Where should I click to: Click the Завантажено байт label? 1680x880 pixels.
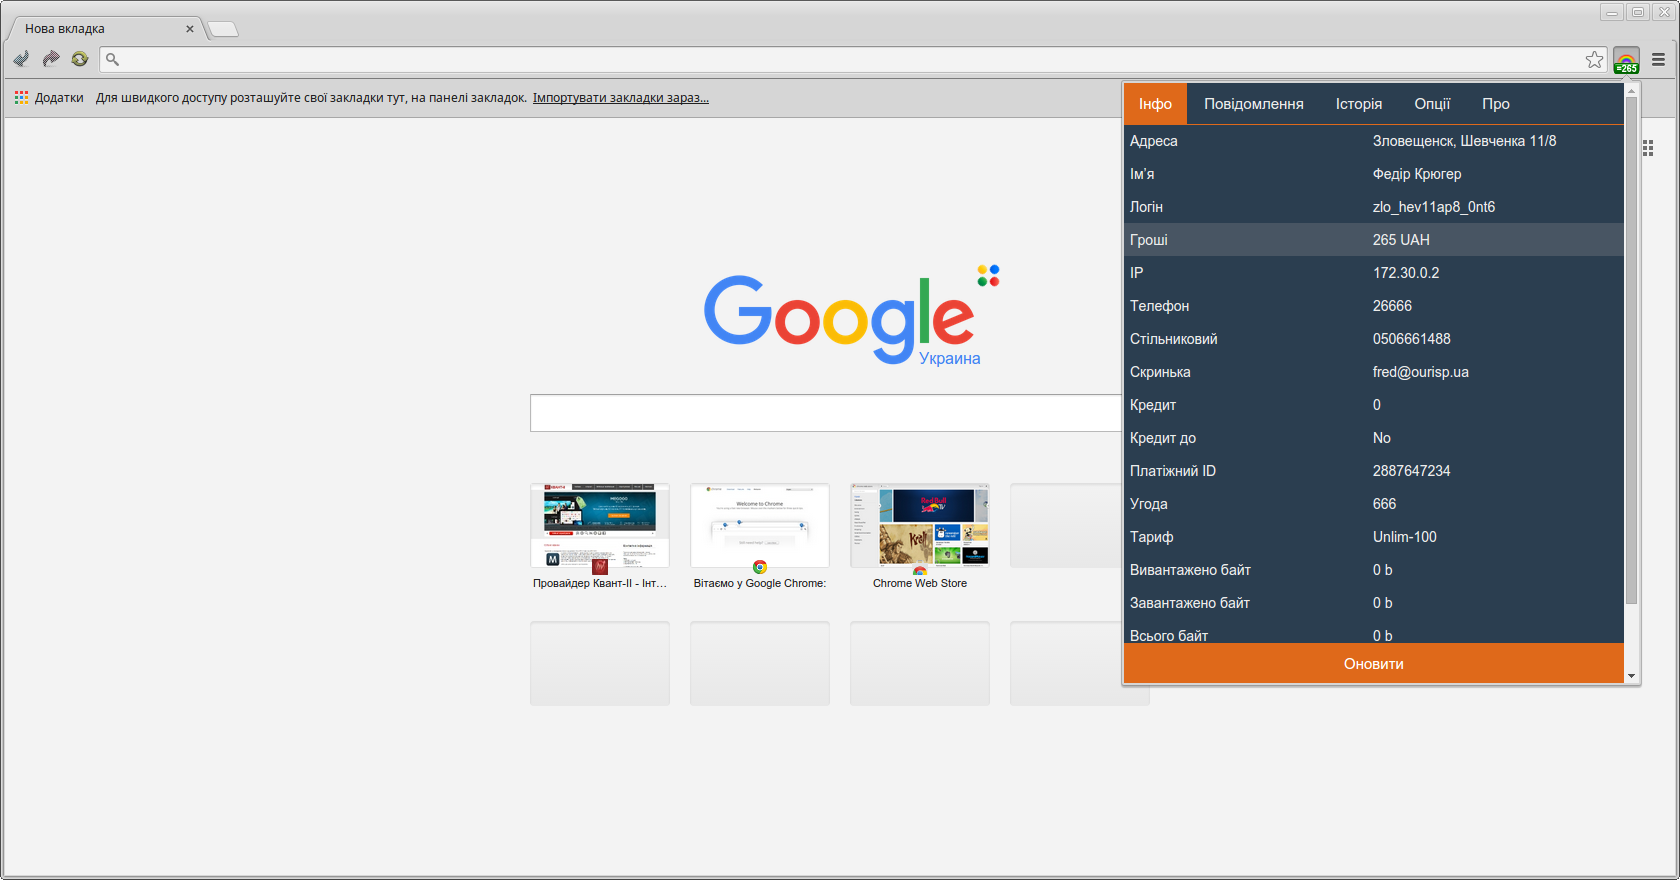[1190, 603]
